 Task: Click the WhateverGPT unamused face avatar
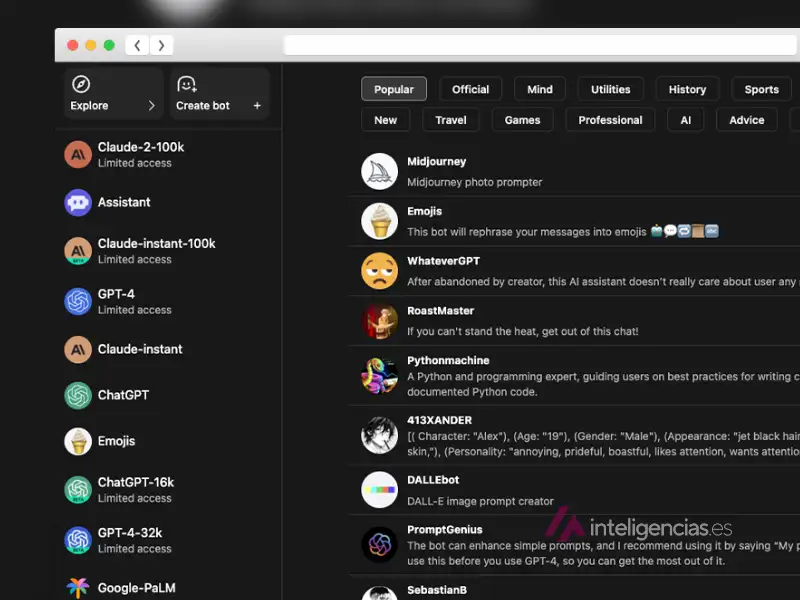coord(380,271)
